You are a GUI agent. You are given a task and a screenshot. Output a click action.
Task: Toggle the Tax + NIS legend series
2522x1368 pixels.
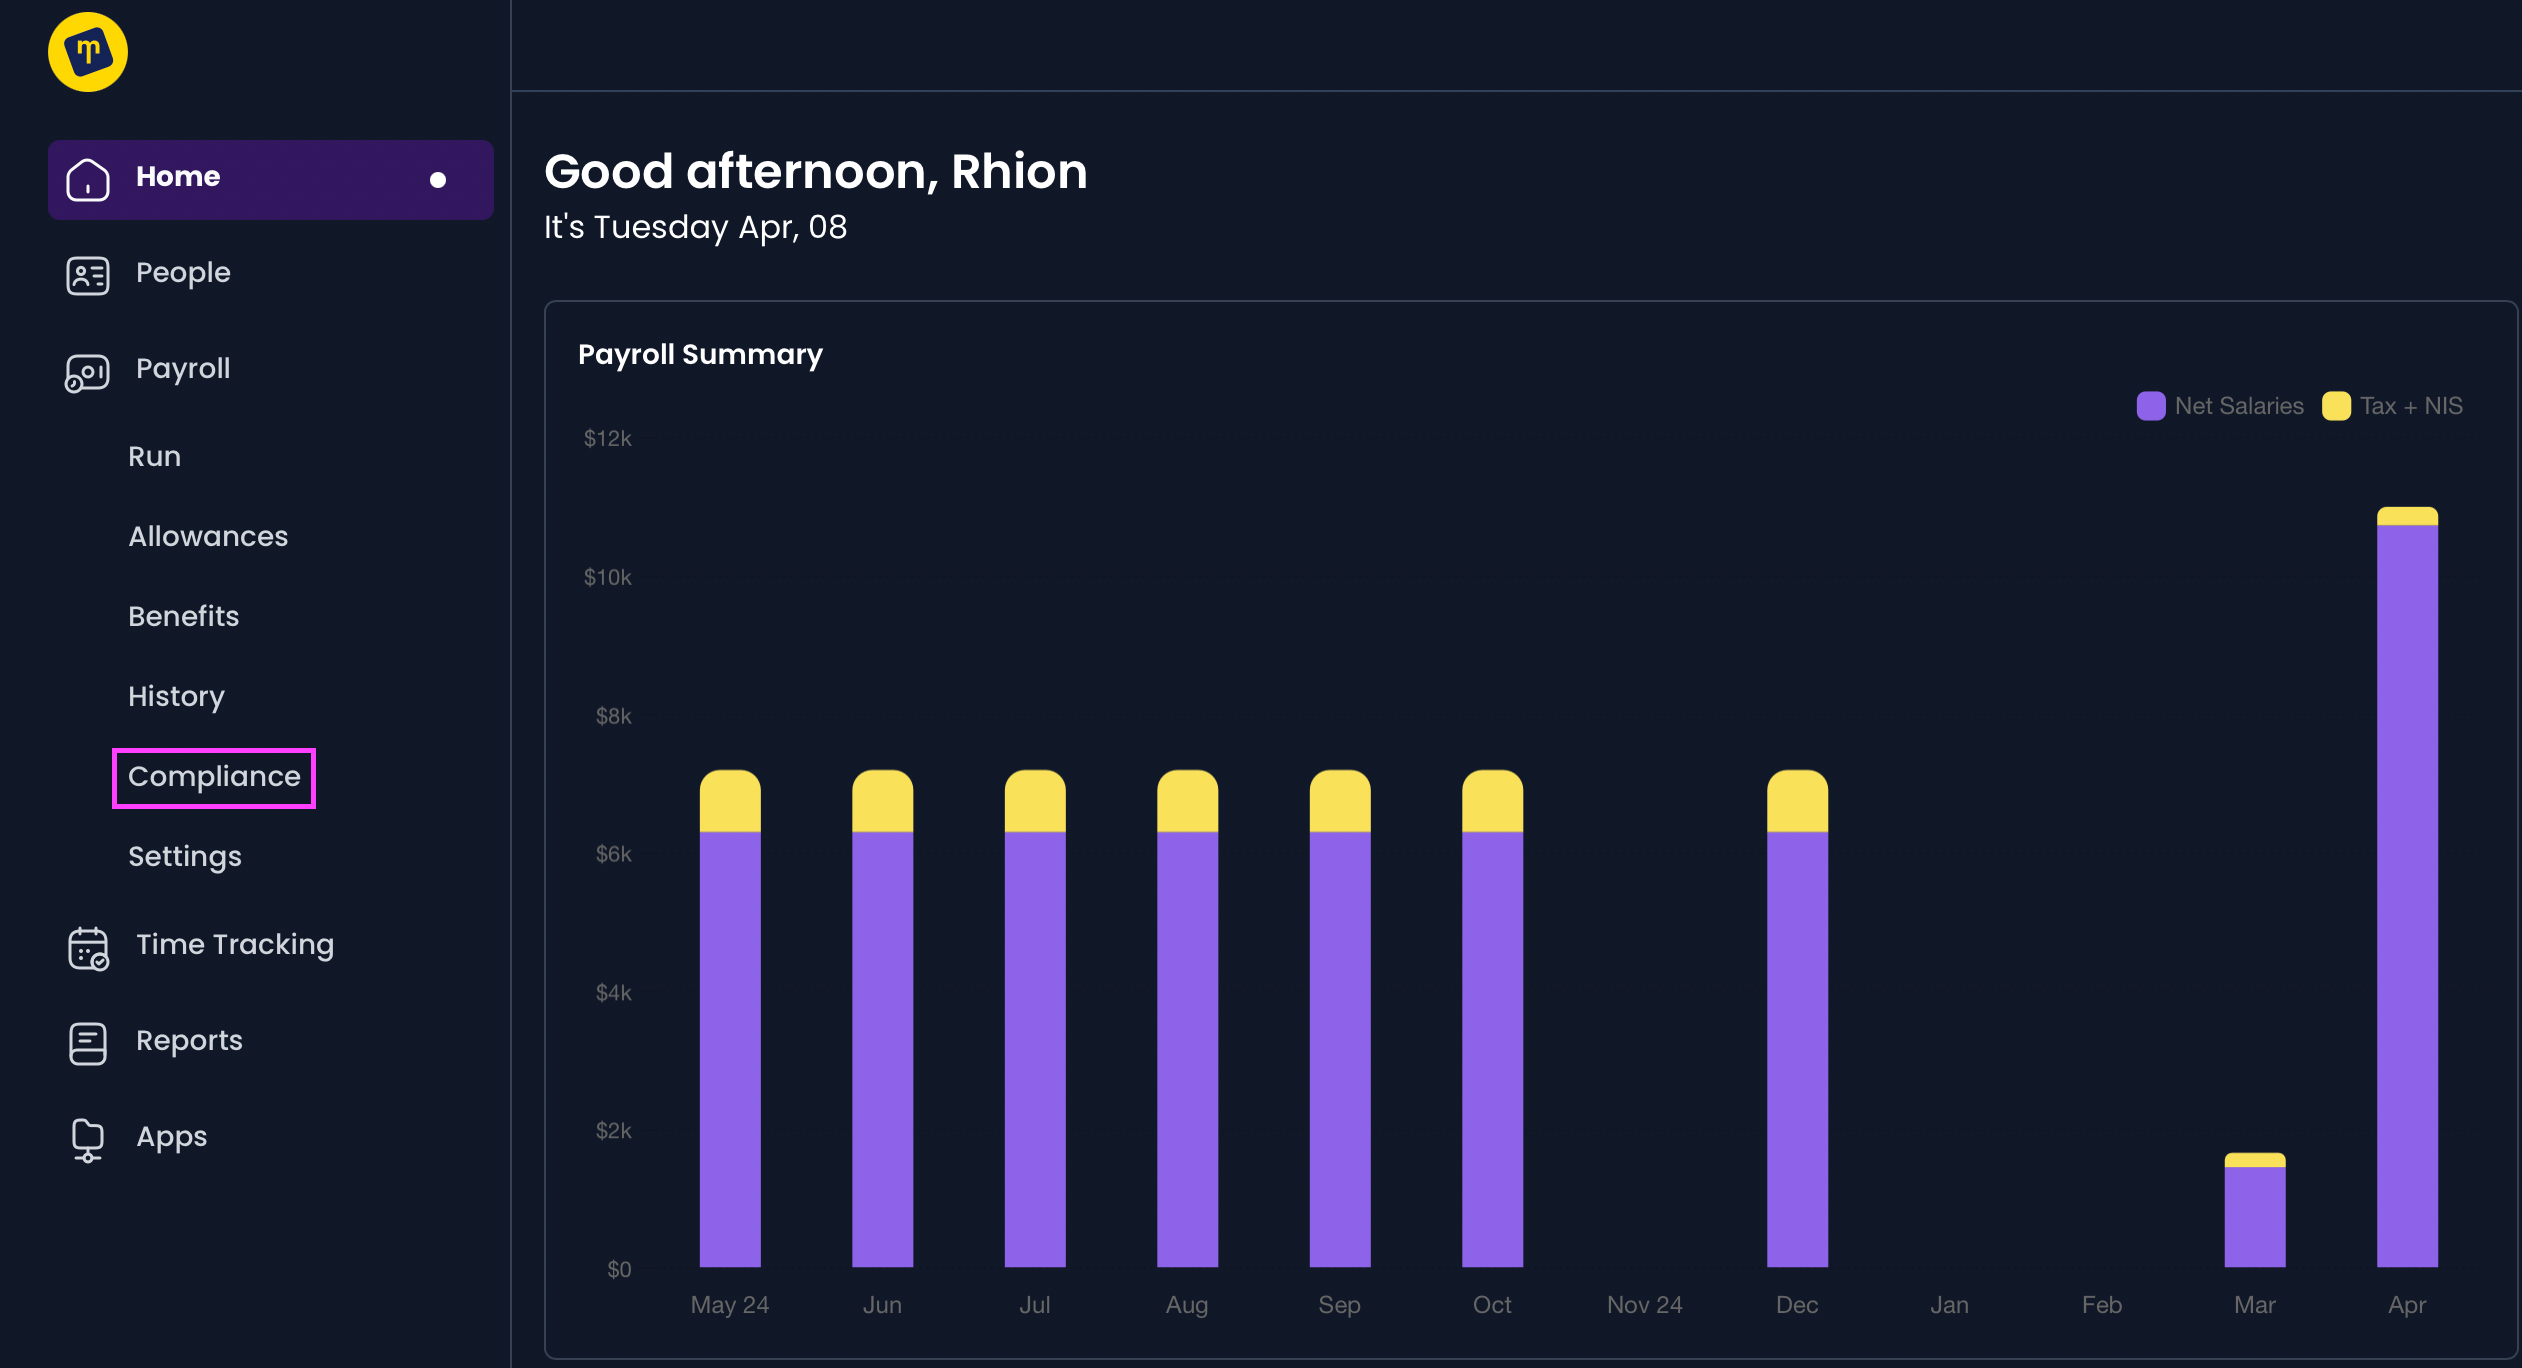pos(2393,406)
